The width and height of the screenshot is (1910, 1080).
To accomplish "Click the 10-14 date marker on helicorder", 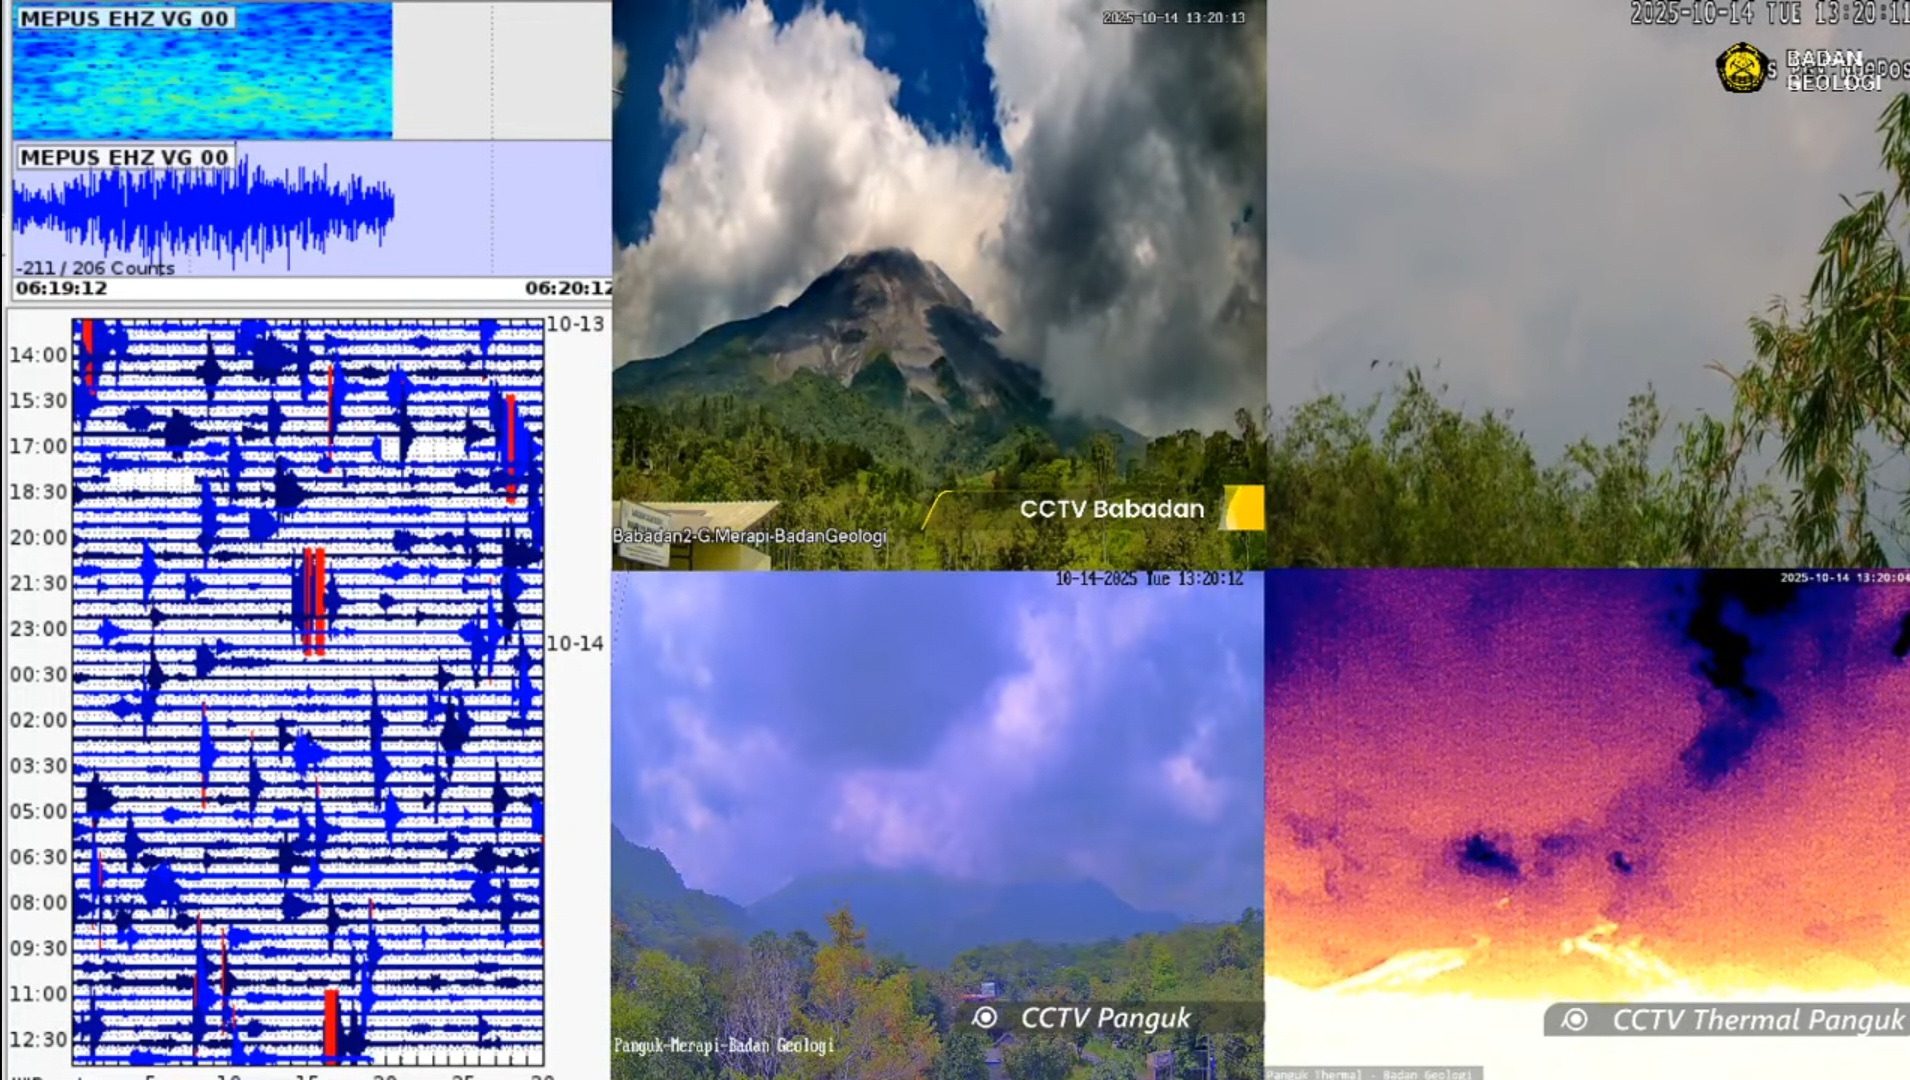I will [575, 643].
